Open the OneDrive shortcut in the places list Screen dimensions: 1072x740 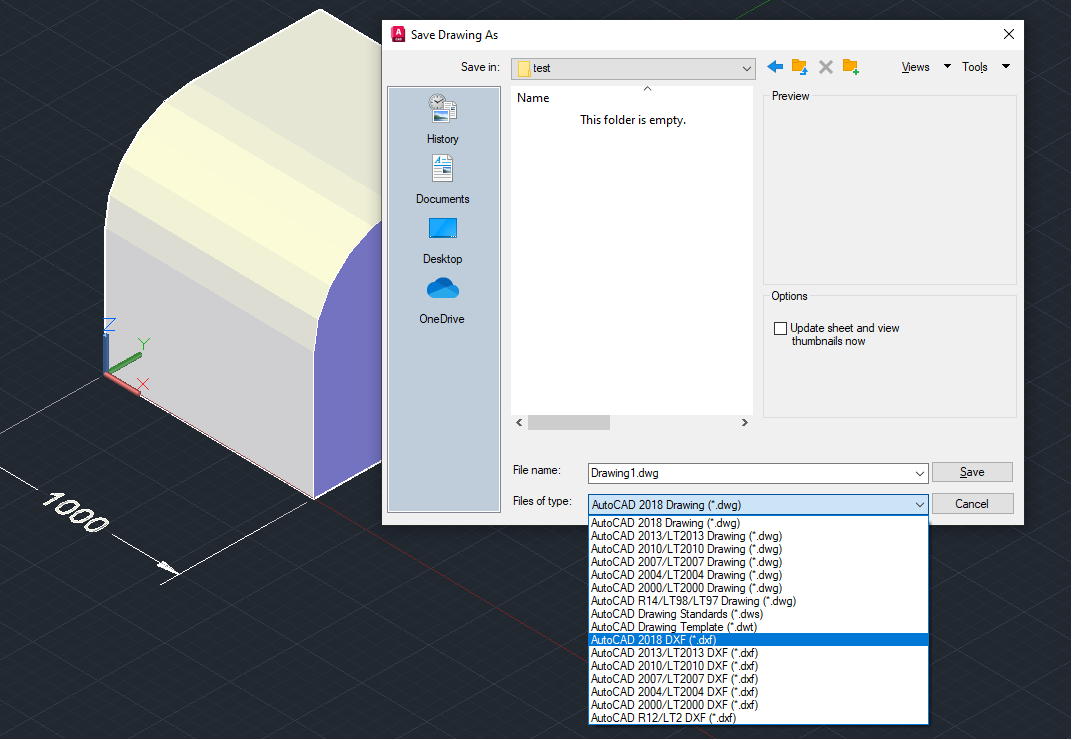442,300
